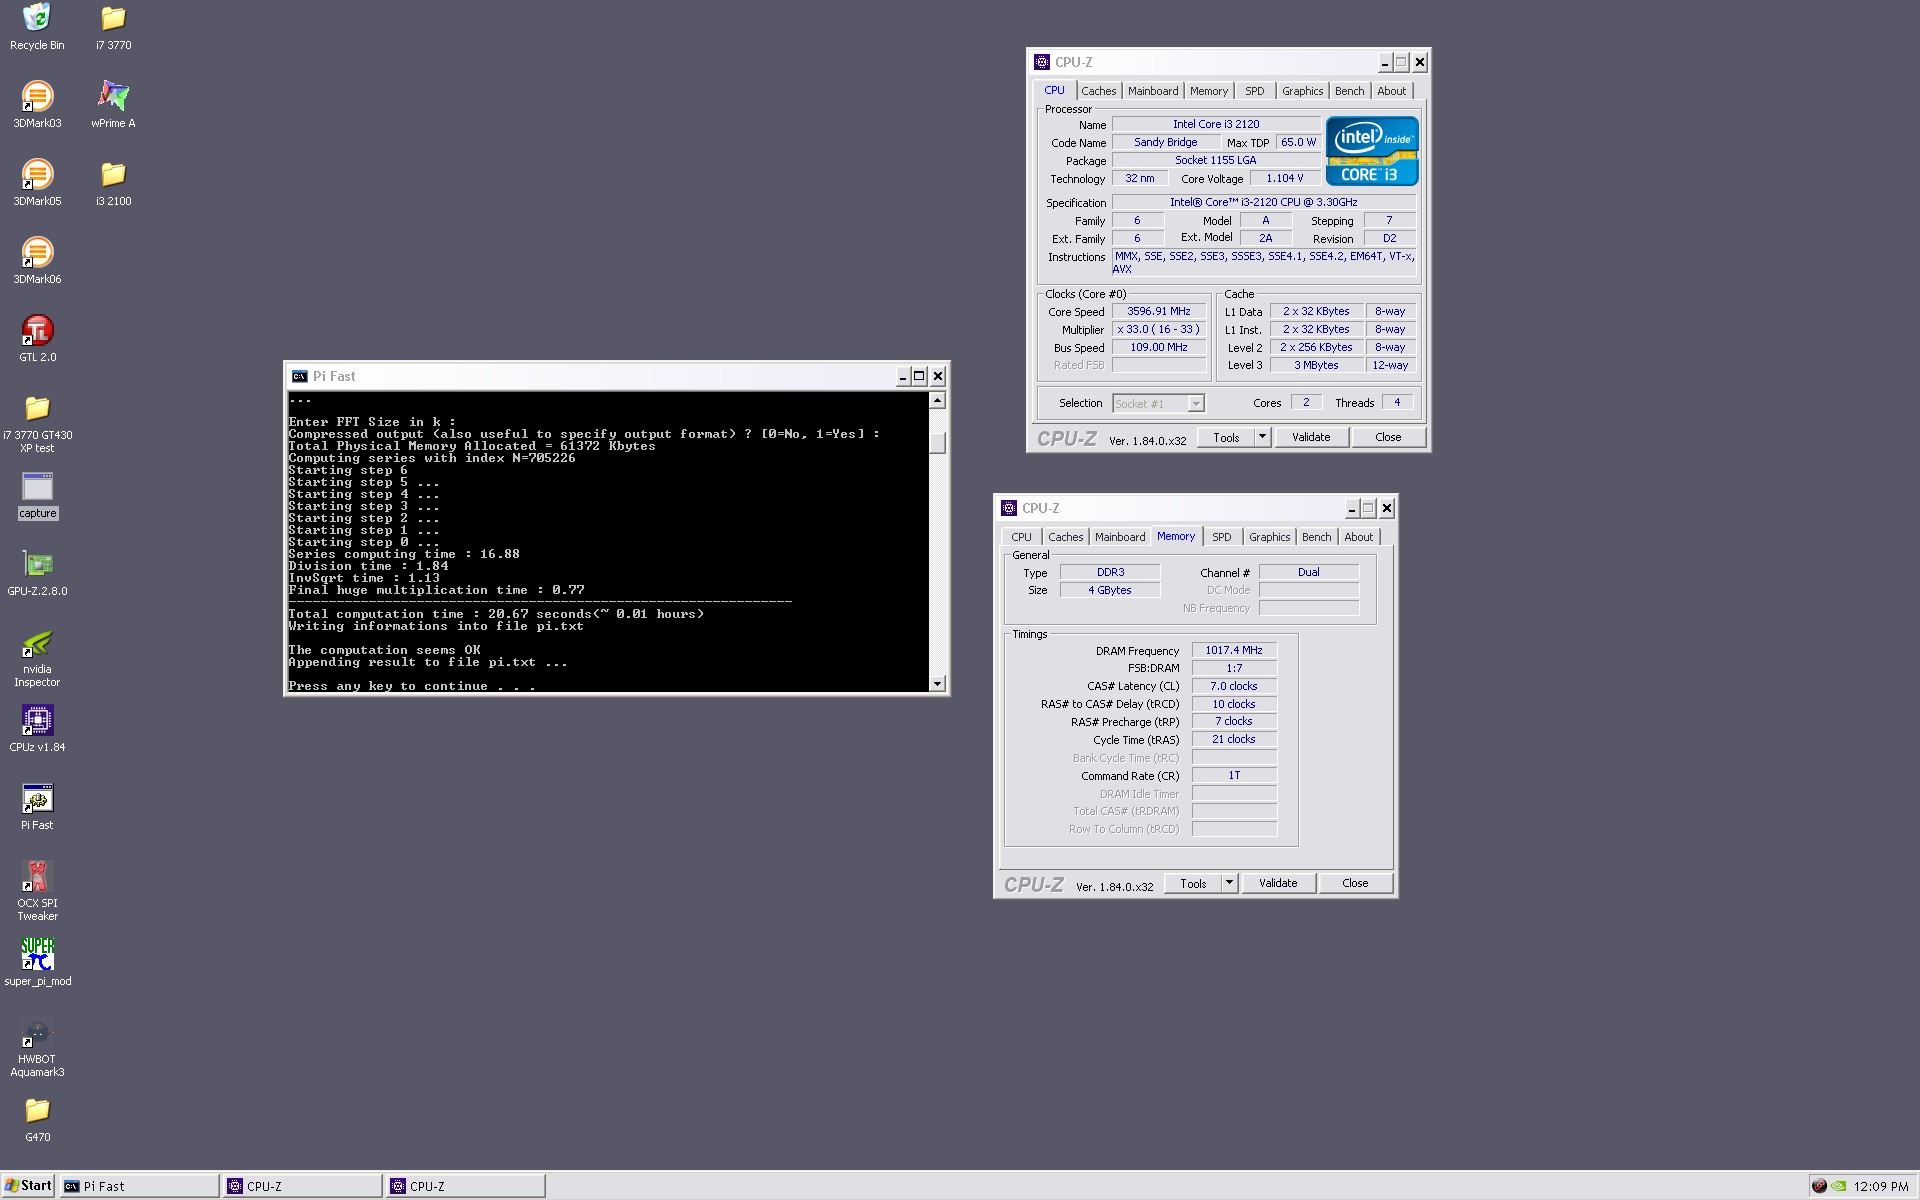Launch the 3DMark05 shortcut icon

[37, 174]
